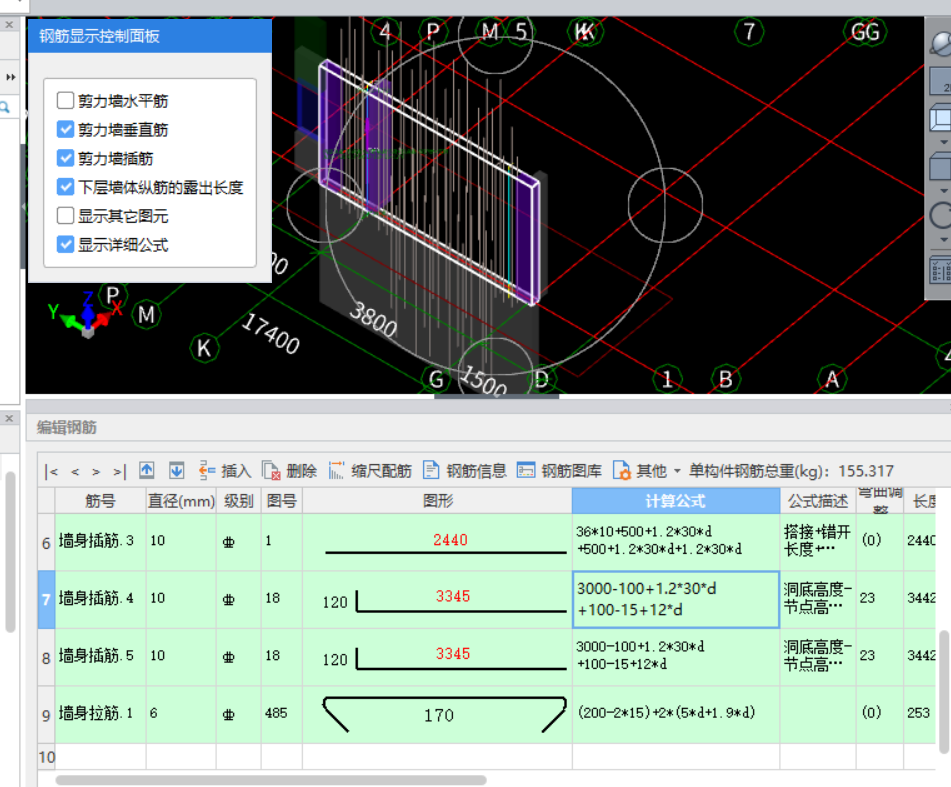Enable 显示其它图元 checkbox
The image size is (951, 787).
click(66, 216)
